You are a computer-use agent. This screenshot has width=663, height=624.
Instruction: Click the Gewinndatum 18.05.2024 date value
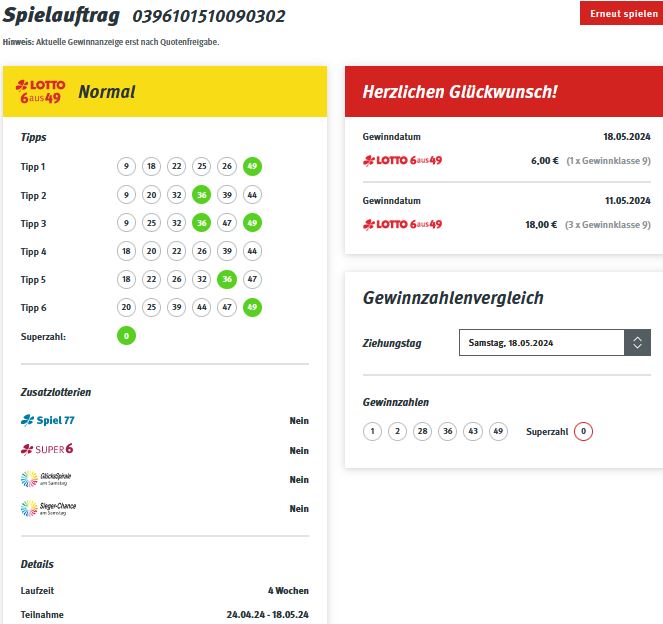point(627,137)
